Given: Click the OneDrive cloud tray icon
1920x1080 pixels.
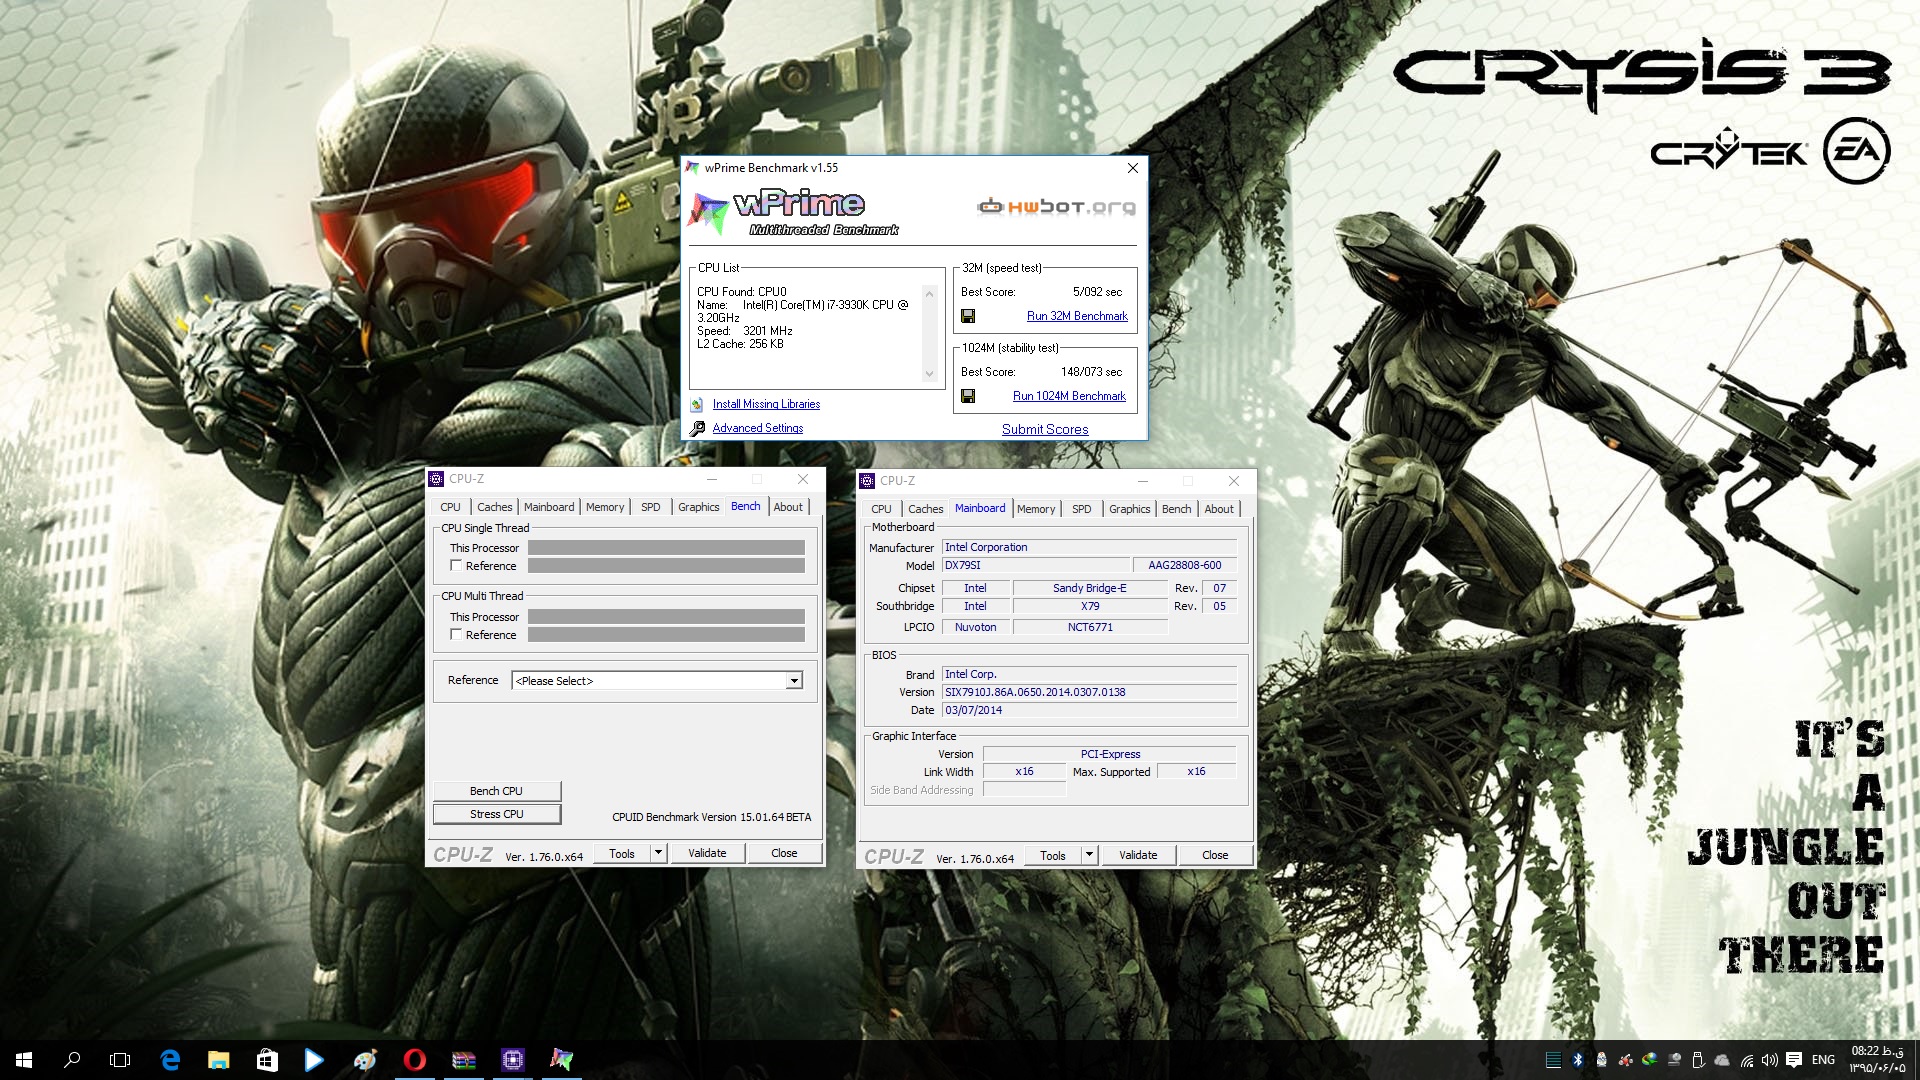Looking at the screenshot, I should pos(1722,1060).
